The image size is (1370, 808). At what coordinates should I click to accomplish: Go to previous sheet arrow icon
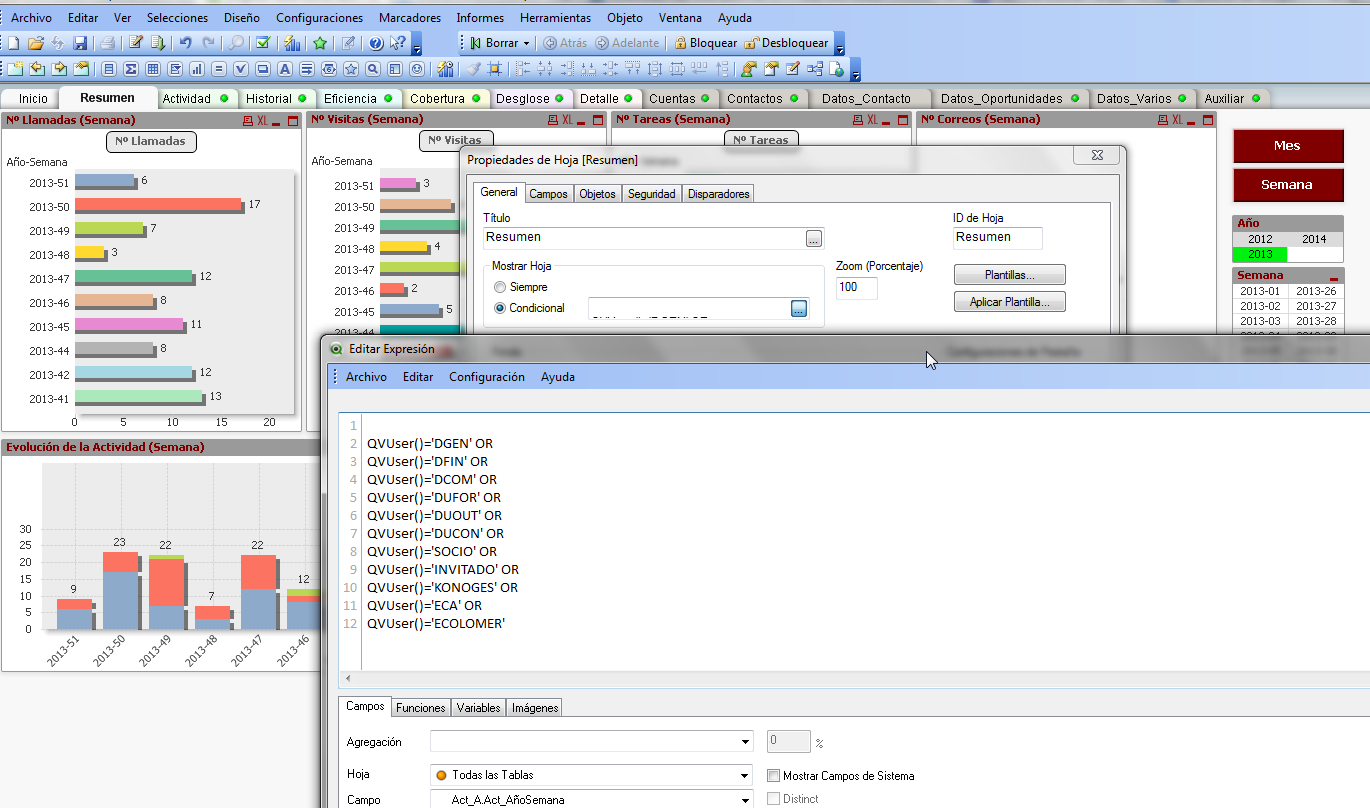(x=37, y=69)
